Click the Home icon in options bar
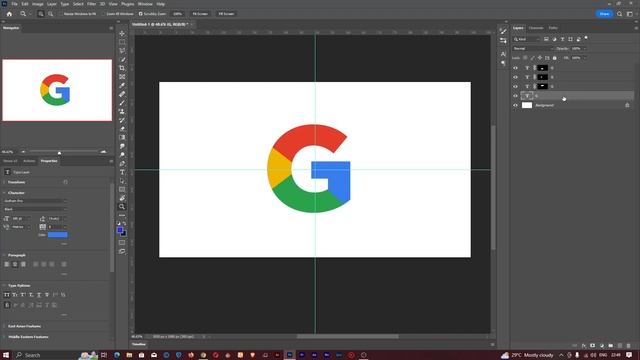The image size is (640, 360). point(9,14)
